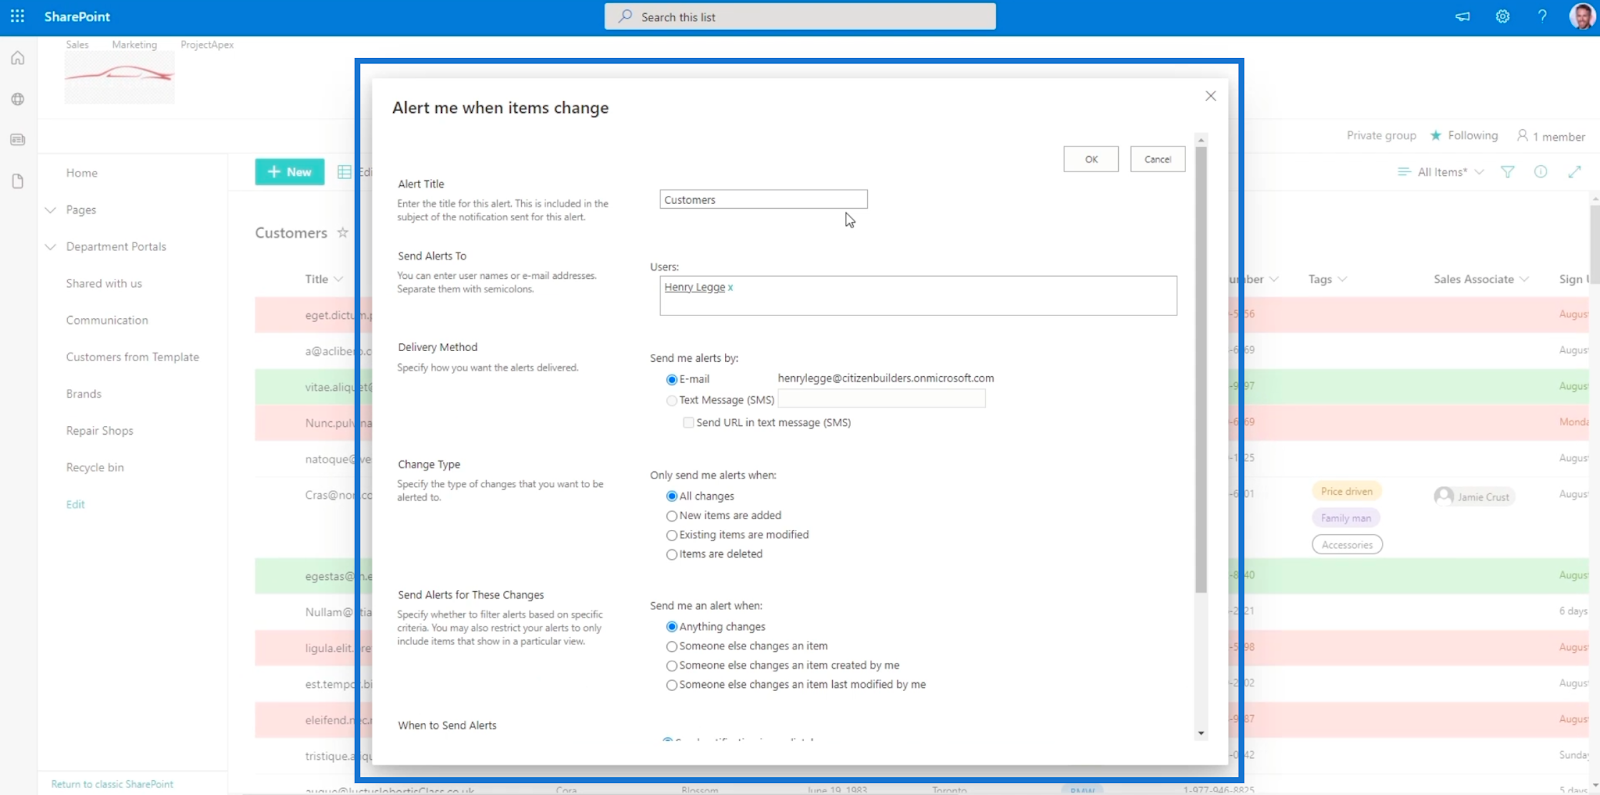Image resolution: width=1600 pixels, height=795 pixels.
Task: Click the SMS phone number field
Action: click(x=882, y=399)
